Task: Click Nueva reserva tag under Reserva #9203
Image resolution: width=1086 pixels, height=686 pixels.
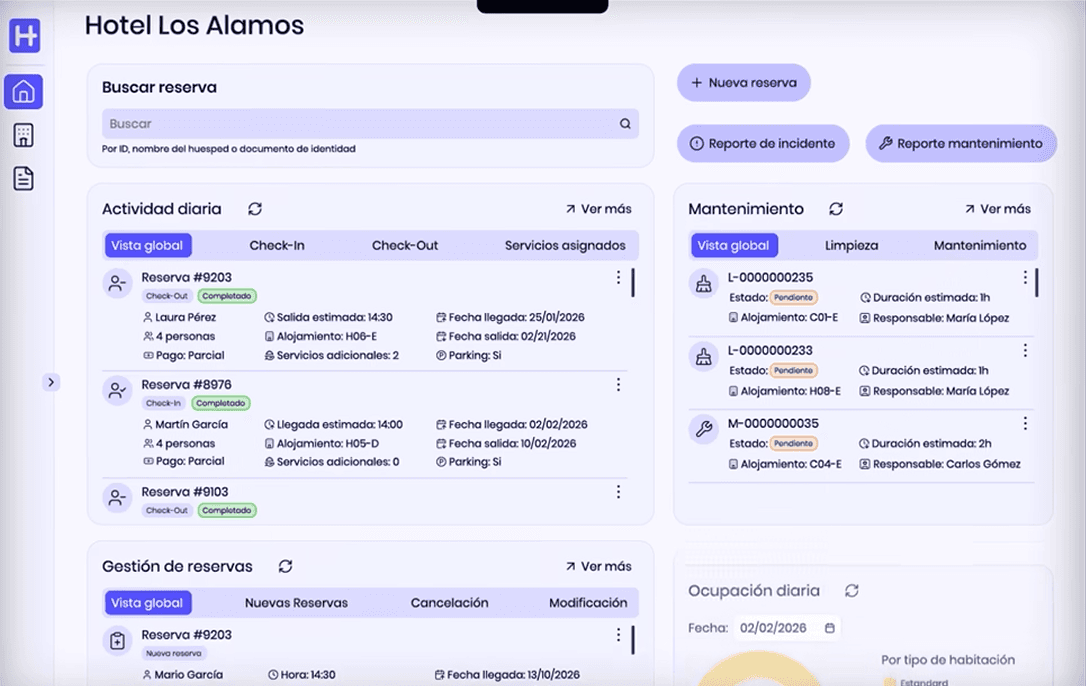Action: (x=174, y=653)
